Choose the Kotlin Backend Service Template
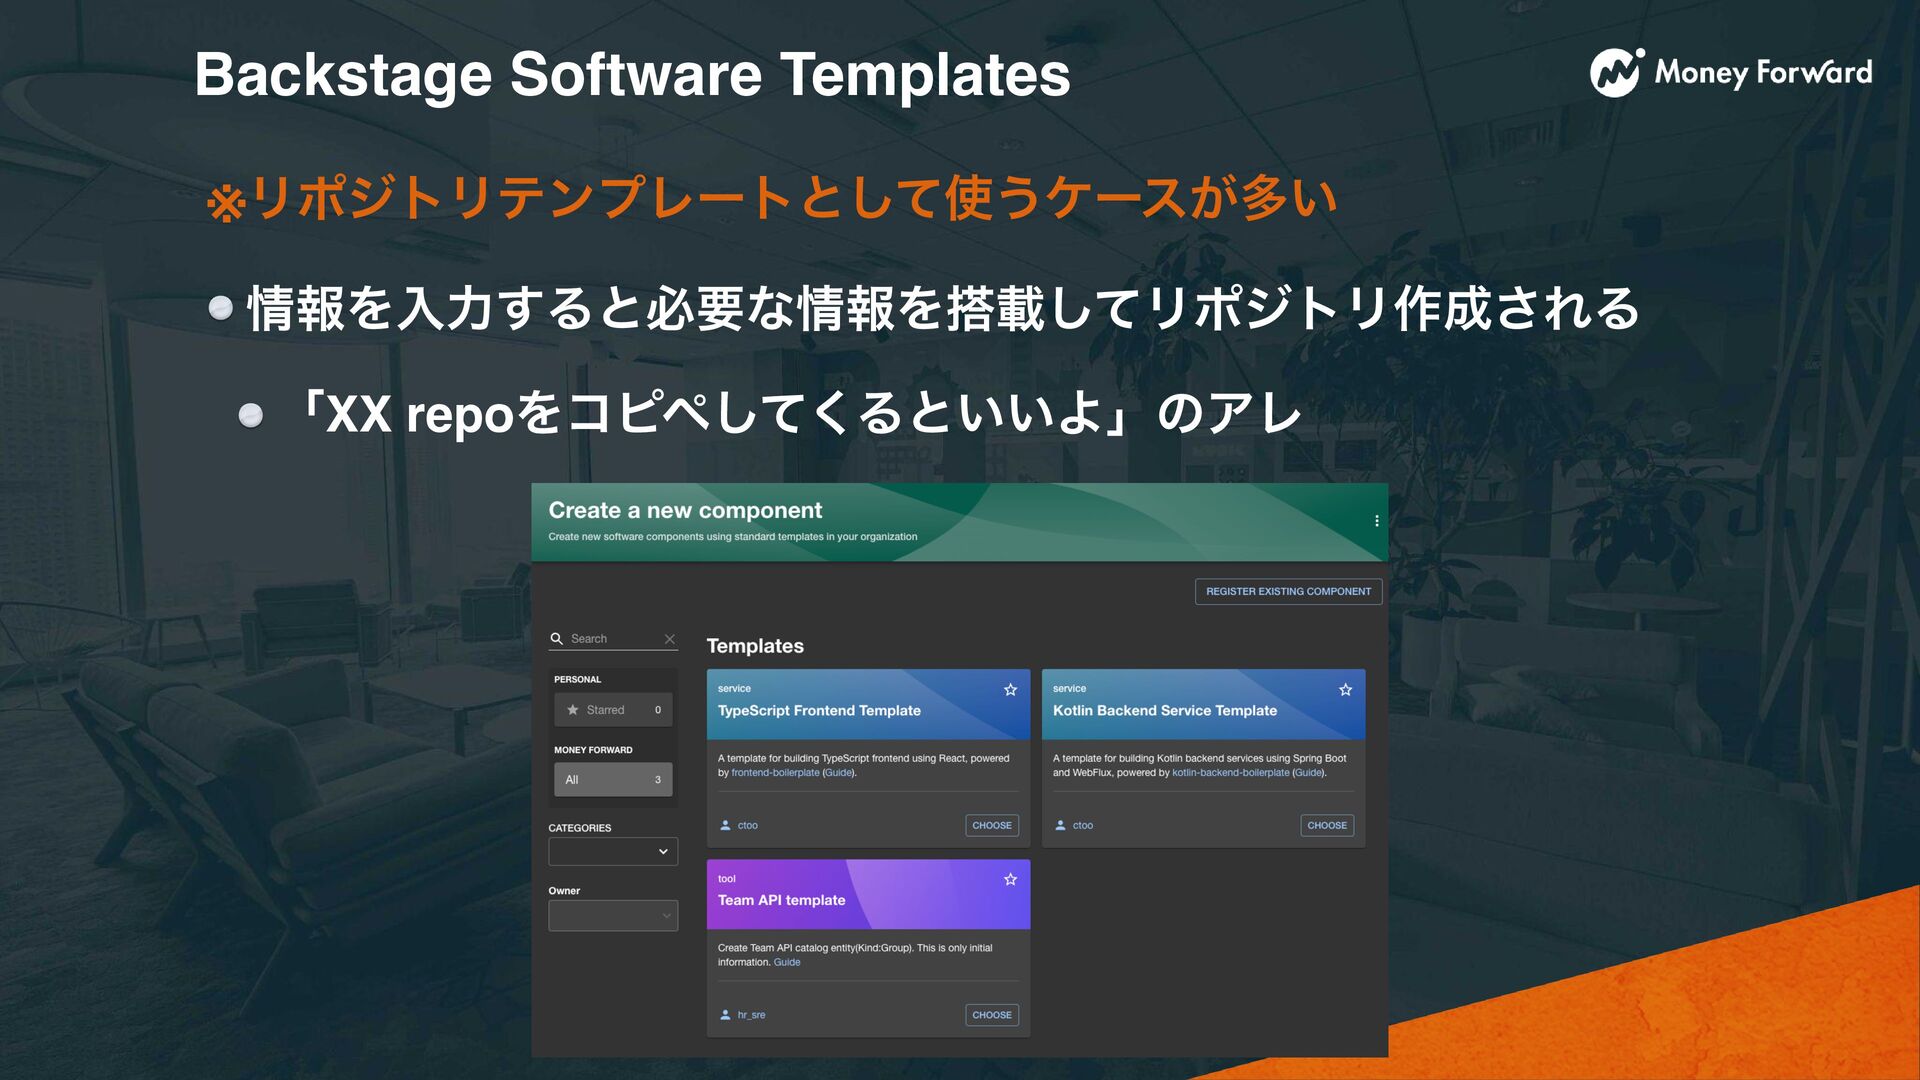Screen dimensions: 1920x1080 point(1327,825)
